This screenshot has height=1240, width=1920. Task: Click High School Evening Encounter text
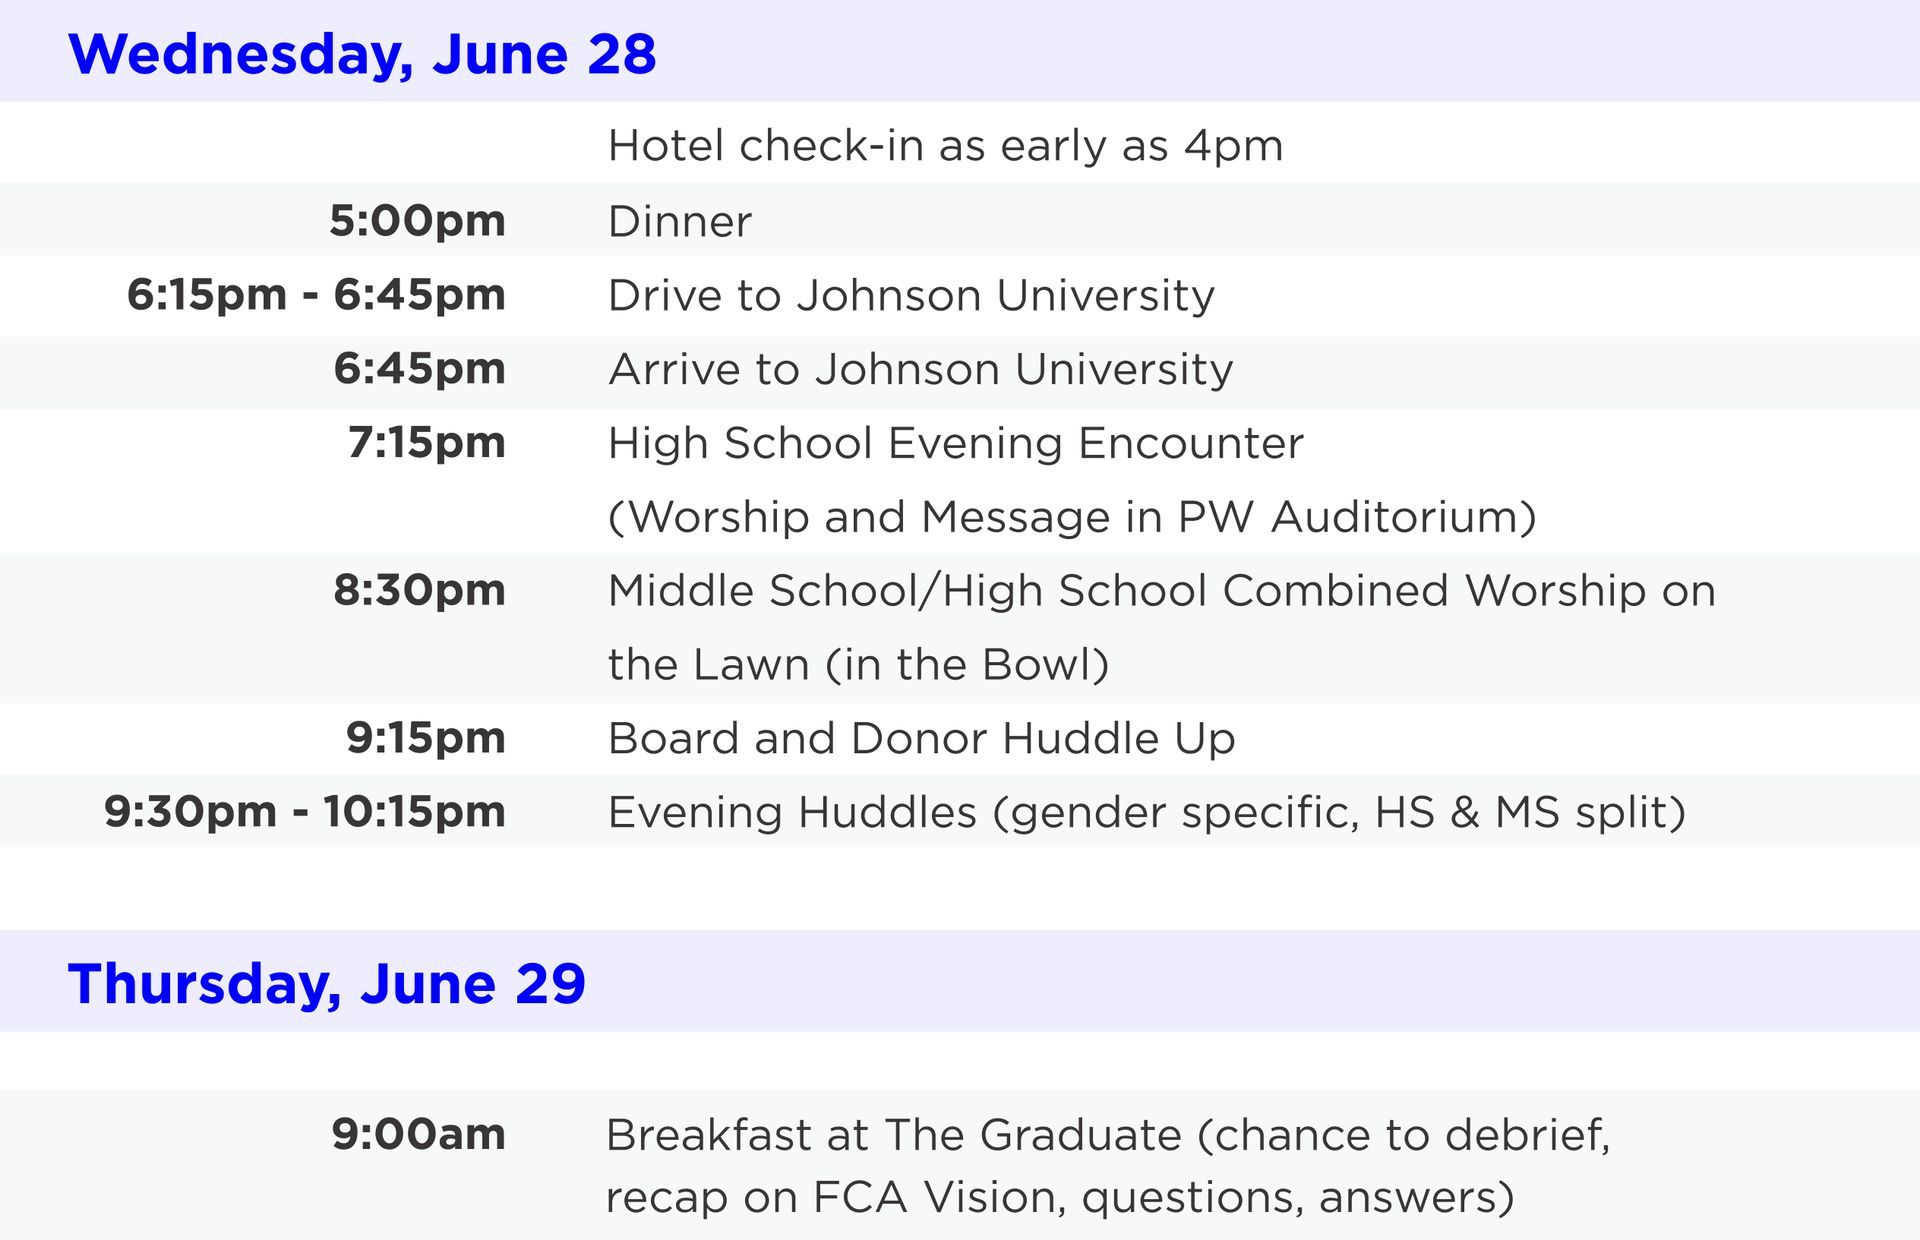click(x=955, y=444)
